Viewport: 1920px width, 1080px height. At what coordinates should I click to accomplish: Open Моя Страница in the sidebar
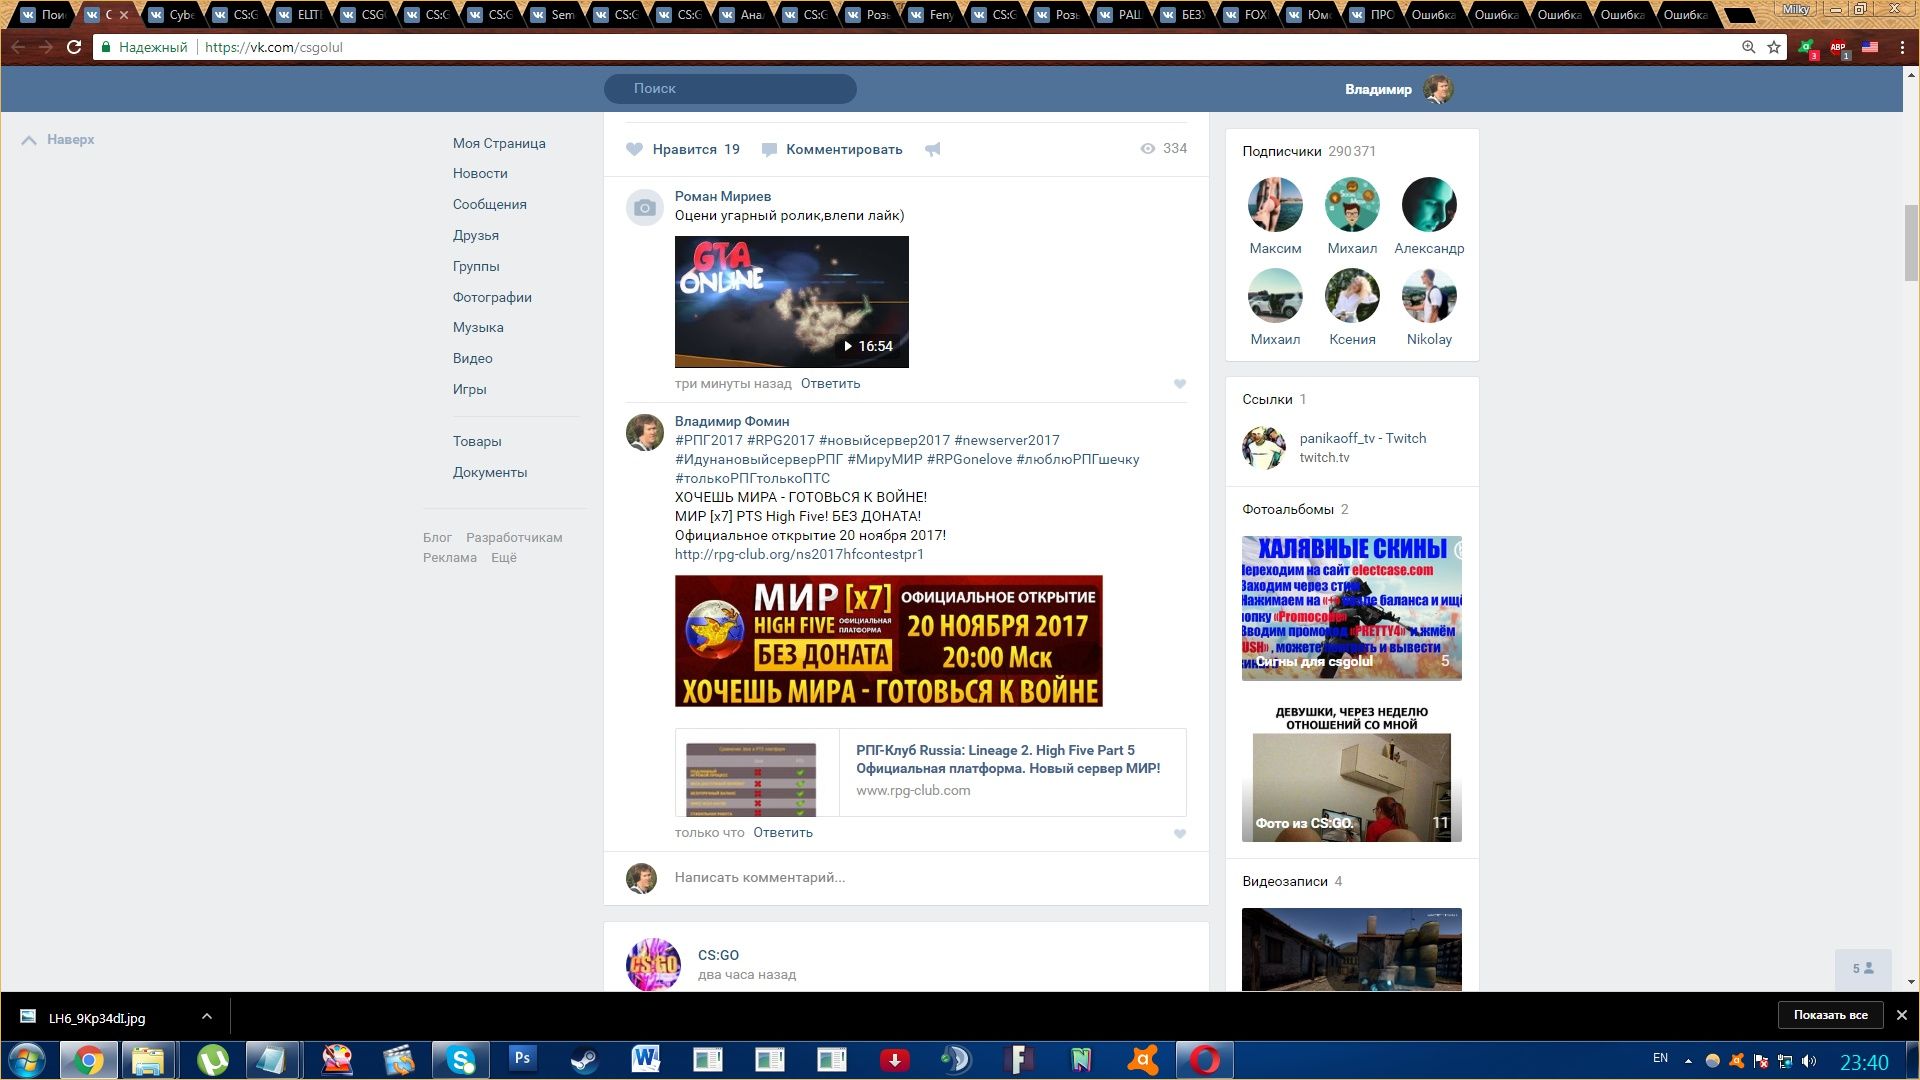499,143
